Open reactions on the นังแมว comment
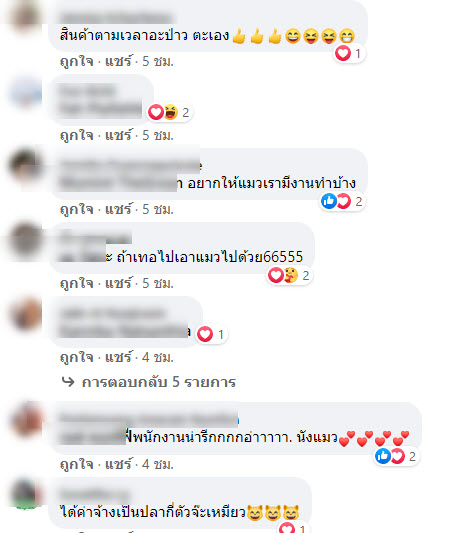 [x=396, y=456]
